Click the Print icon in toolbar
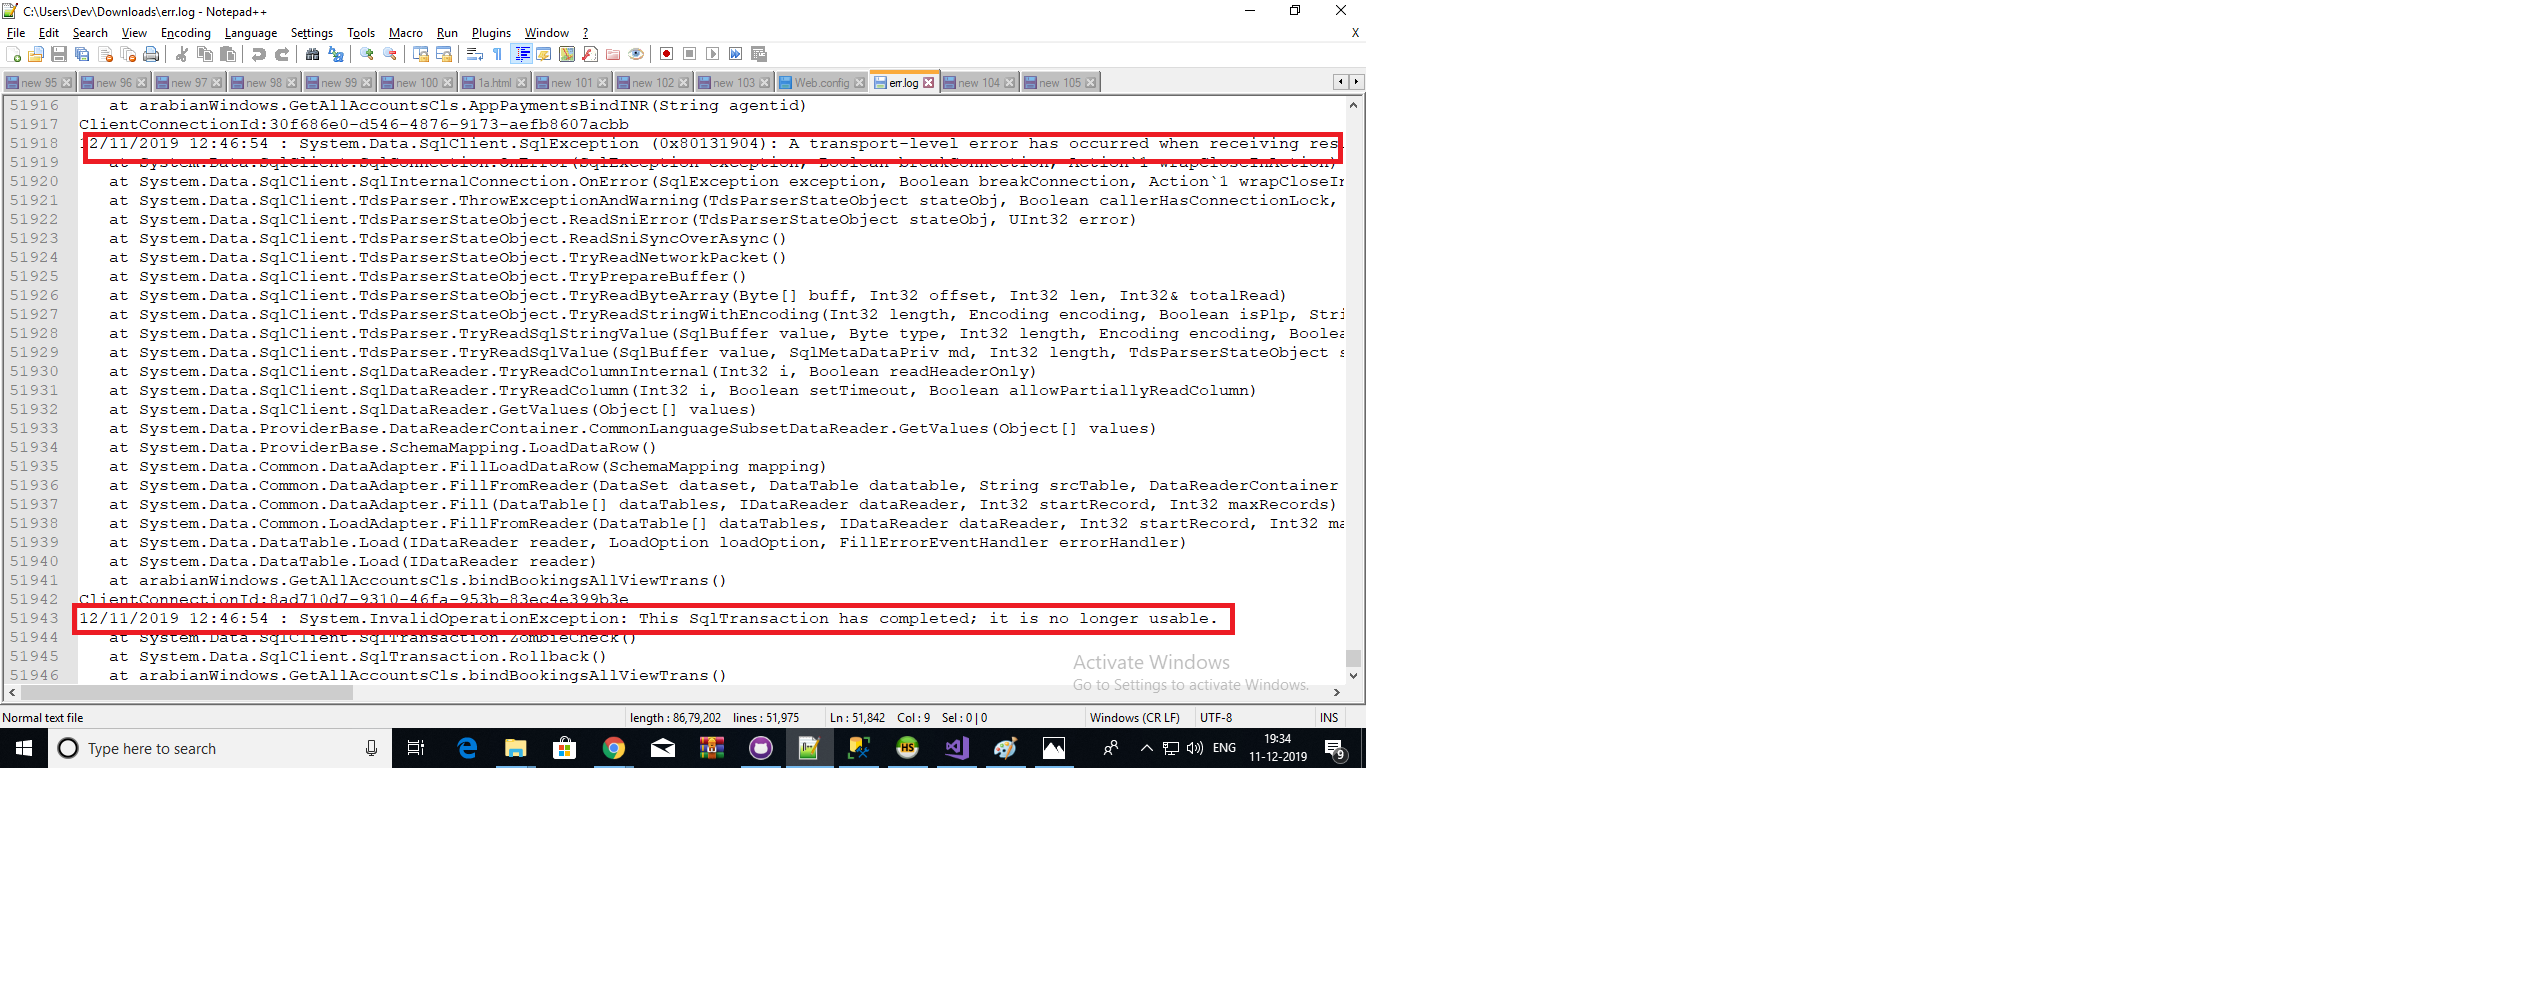This screenshot has width=2526, height=998. pos(151,54)
